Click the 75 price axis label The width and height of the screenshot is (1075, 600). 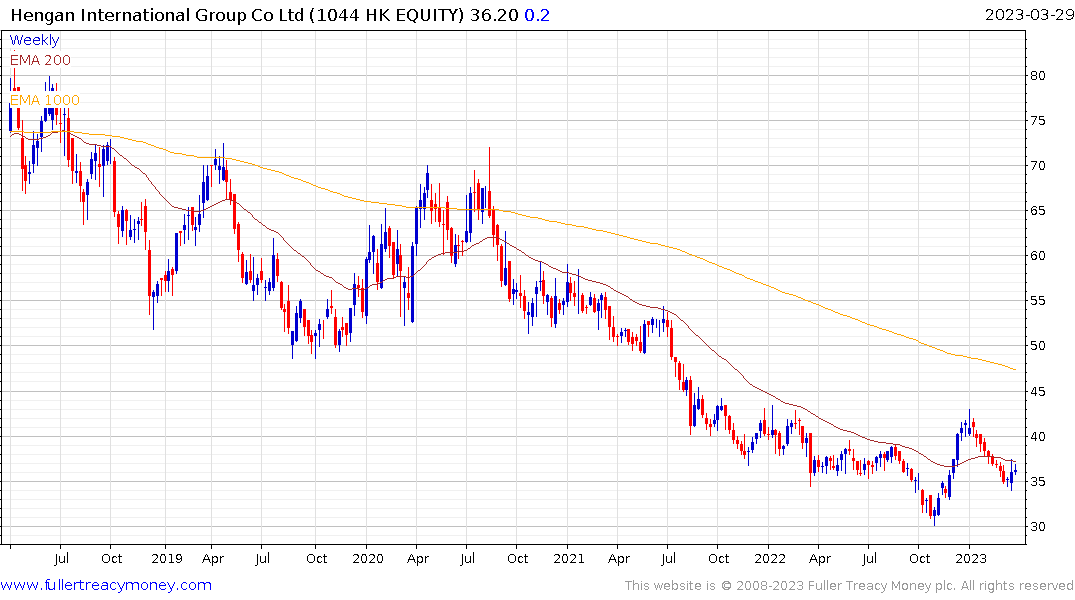click(1037, 121)
